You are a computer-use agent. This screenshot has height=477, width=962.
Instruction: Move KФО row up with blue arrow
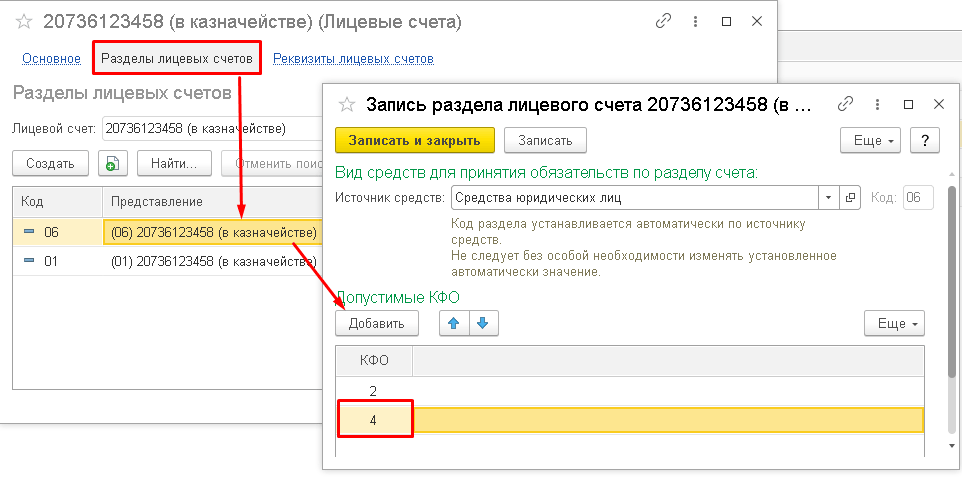pyautogui.click(x=455, y=323)
